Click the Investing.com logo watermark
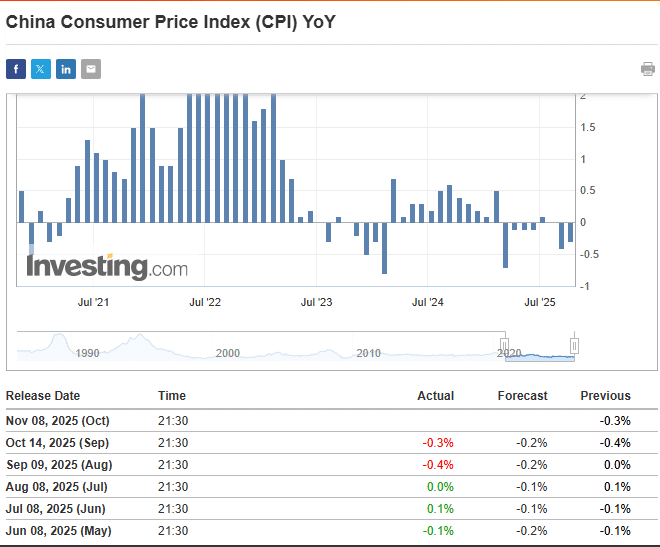 (106, 268)
